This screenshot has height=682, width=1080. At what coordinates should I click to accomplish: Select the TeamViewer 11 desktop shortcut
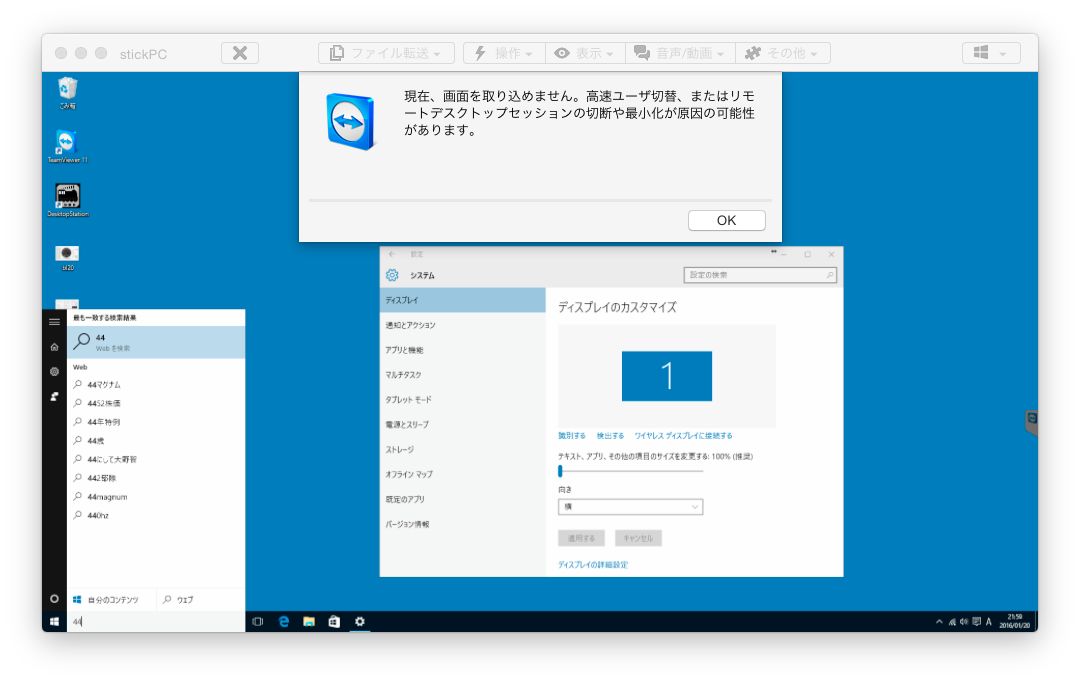tap(67, 147)
